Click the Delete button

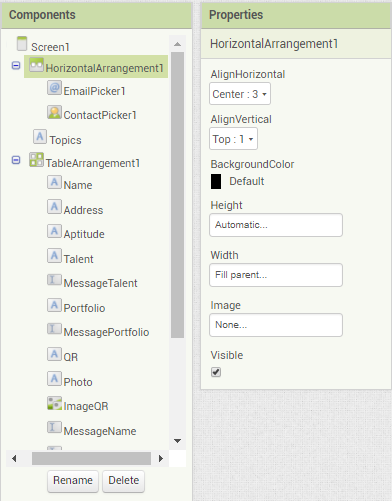[123, 481]
